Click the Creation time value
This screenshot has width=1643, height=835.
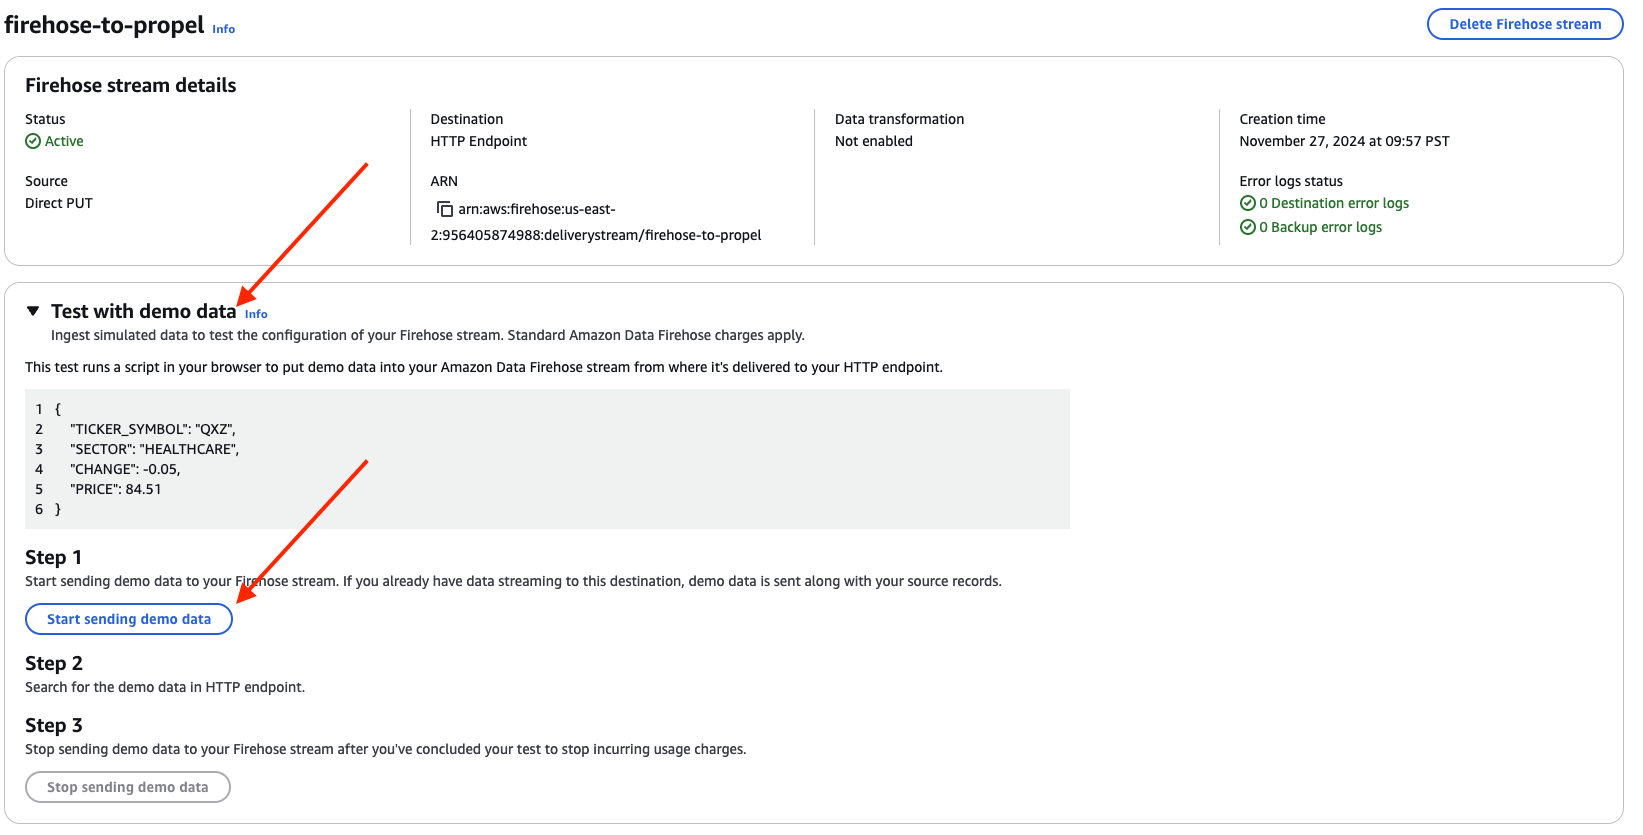pos(1344,141)
